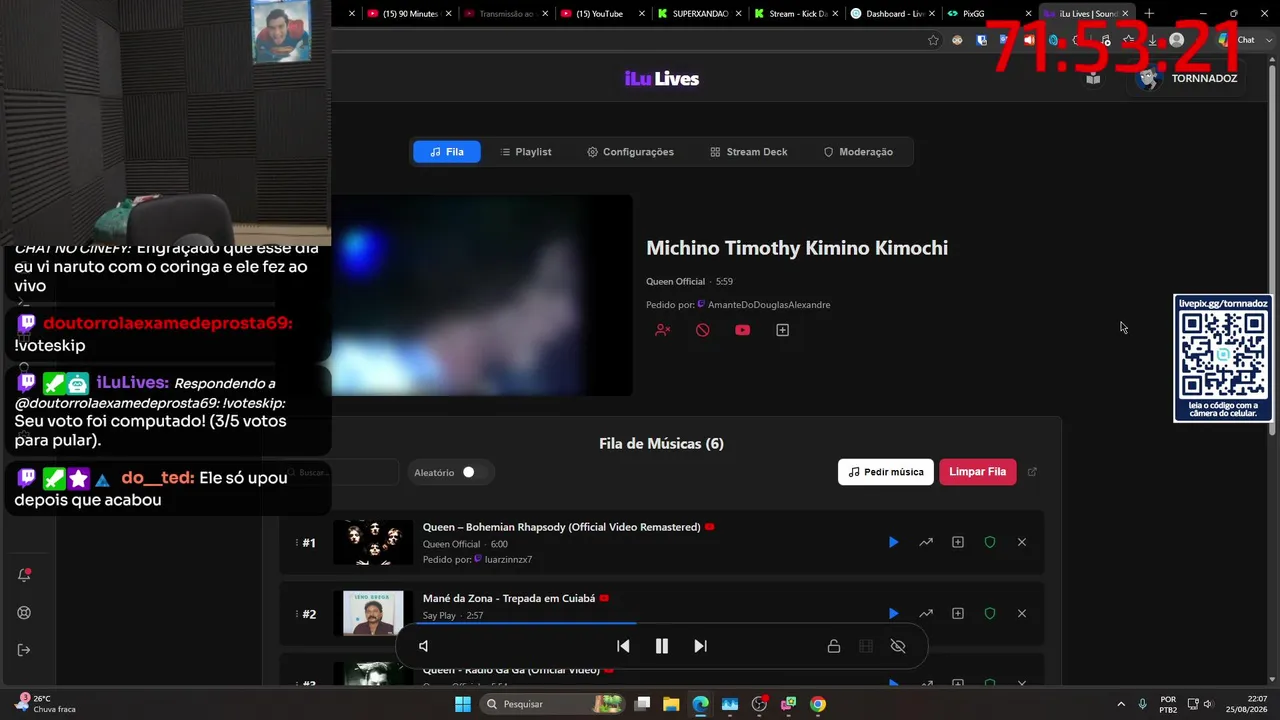Open the weather widget on taskbar
This screenshot has width=1280, height=720.
click(x=47, y=704)
